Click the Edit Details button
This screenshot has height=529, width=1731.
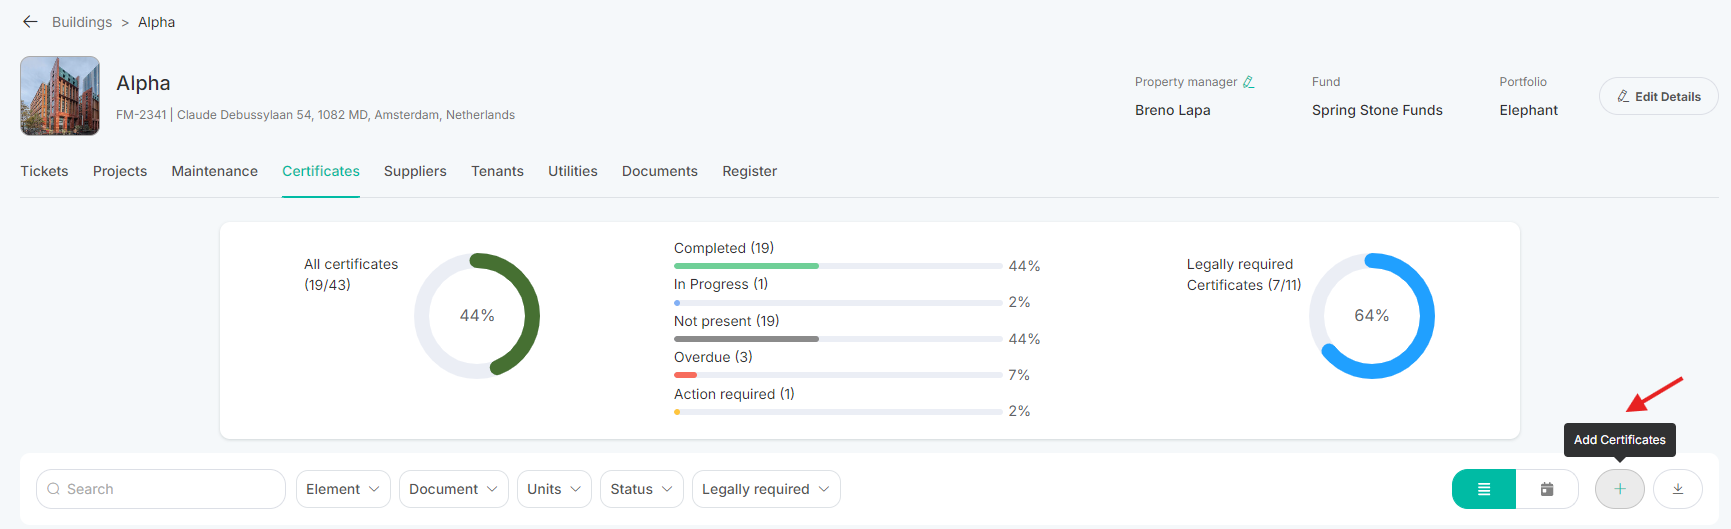click(1658, 96)
